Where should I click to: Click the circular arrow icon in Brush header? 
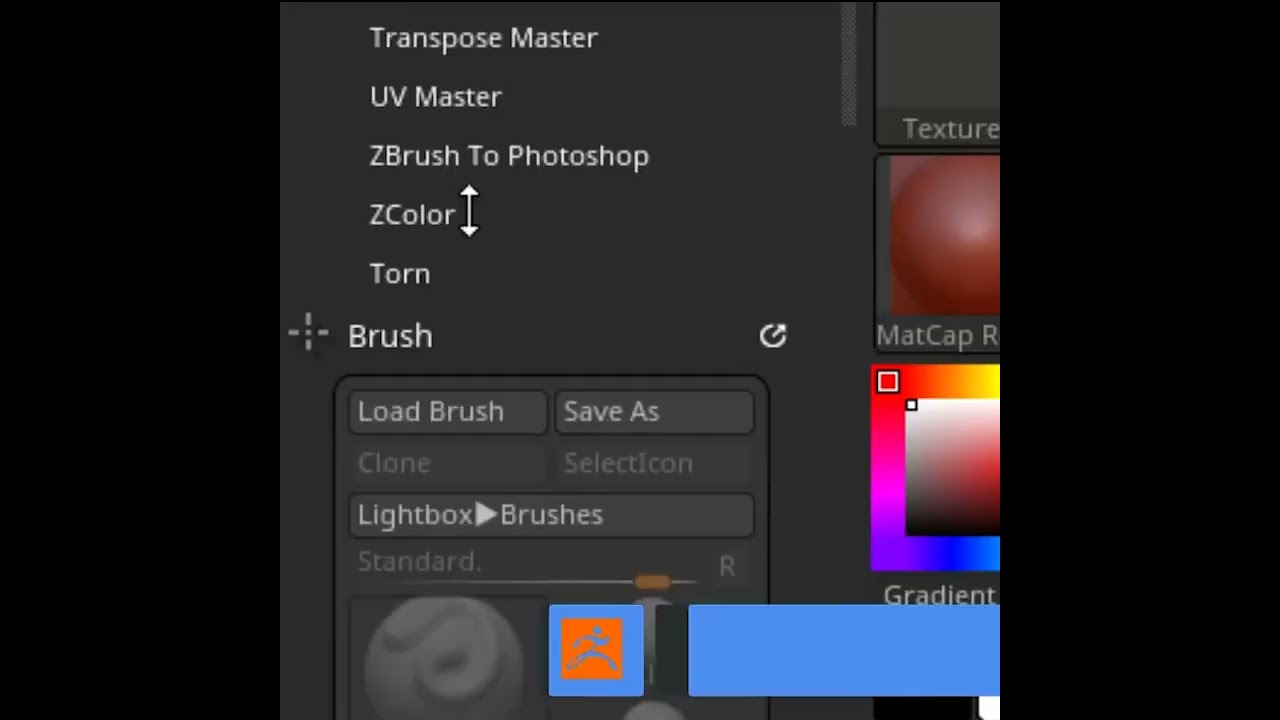point(772,336)
